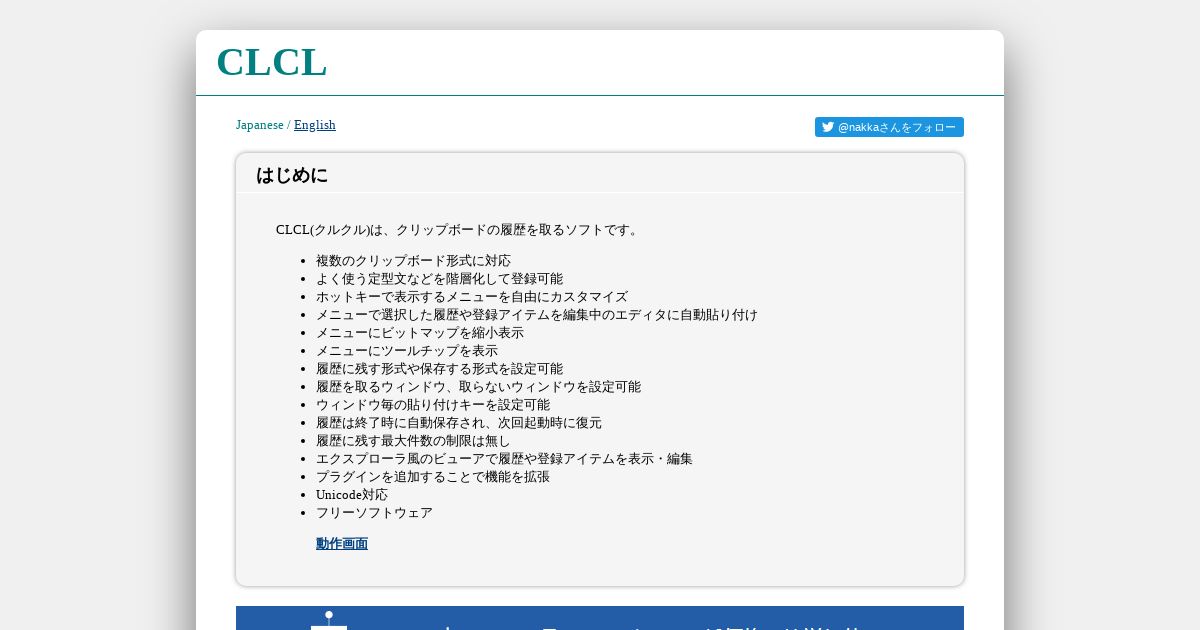Click item プラグインを追加することで機能を拡張
Image resolution: width=1200 pixels, height=630 pixels.
tap(433, 477)
